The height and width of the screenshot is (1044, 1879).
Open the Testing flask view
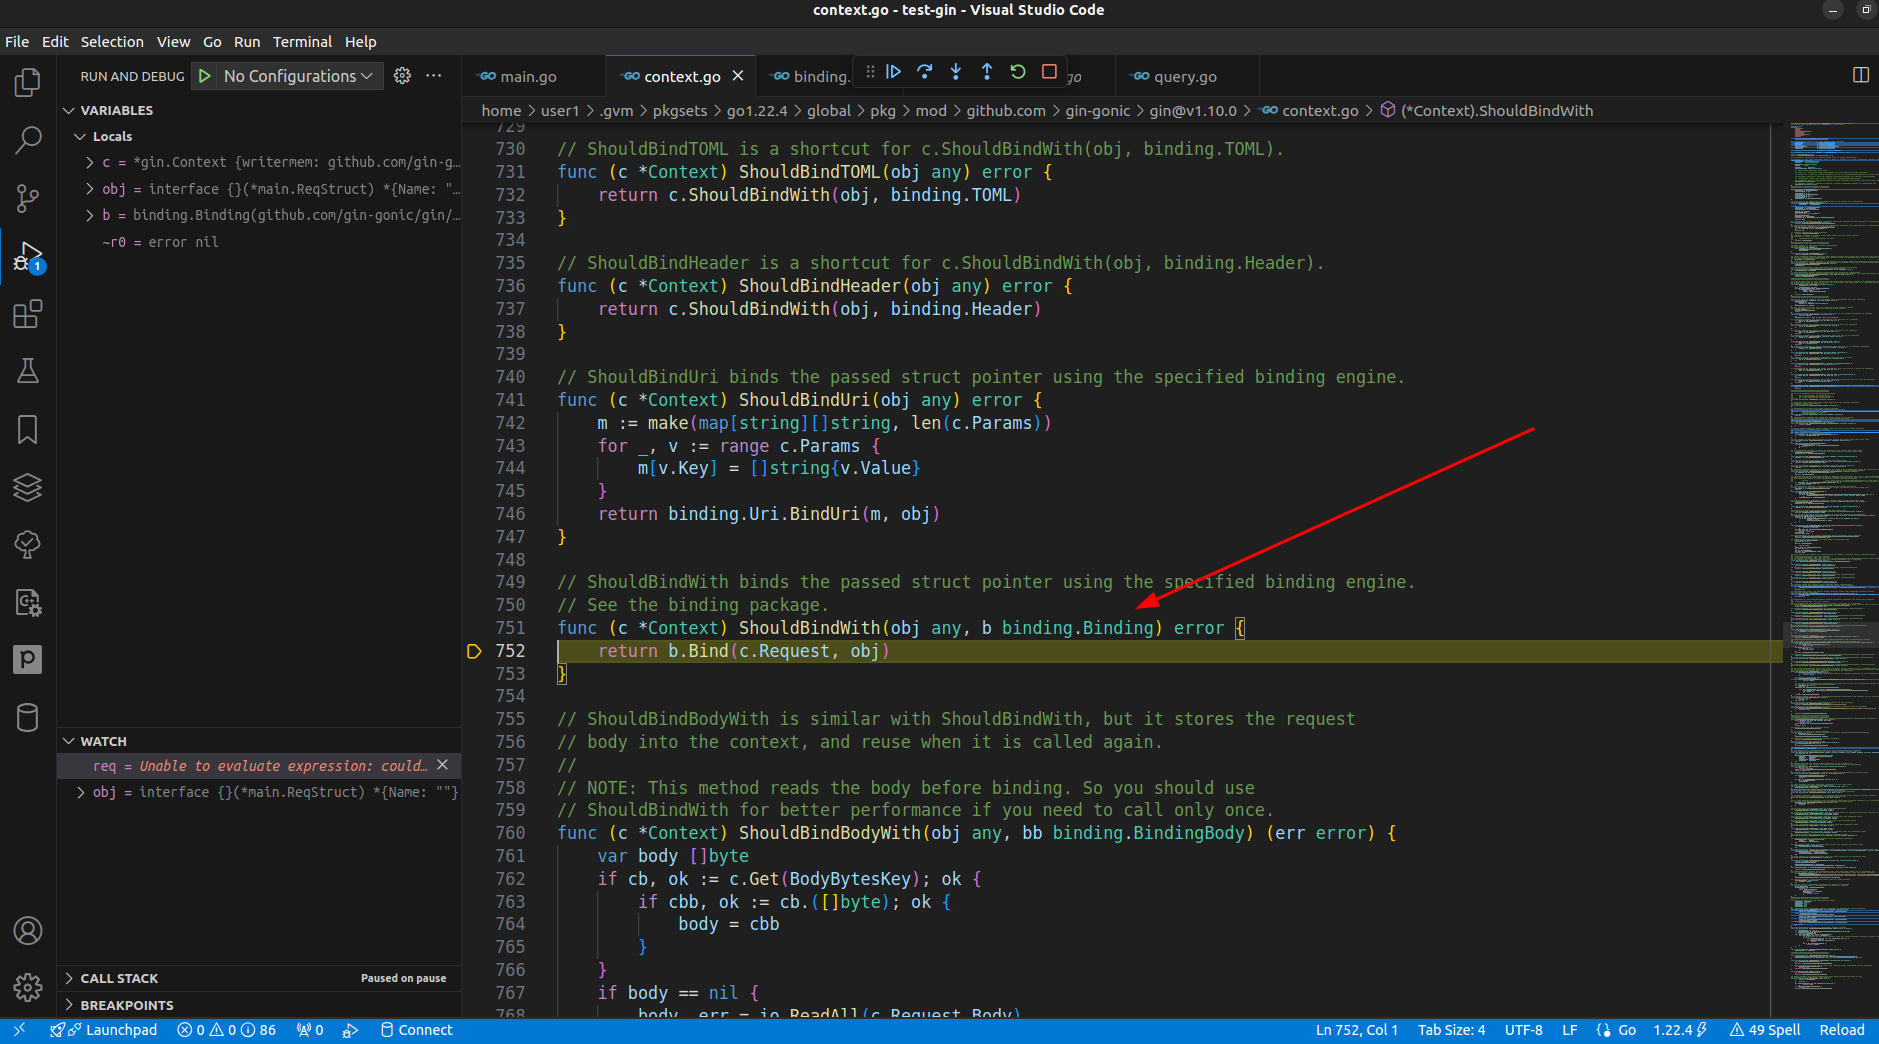28,371
